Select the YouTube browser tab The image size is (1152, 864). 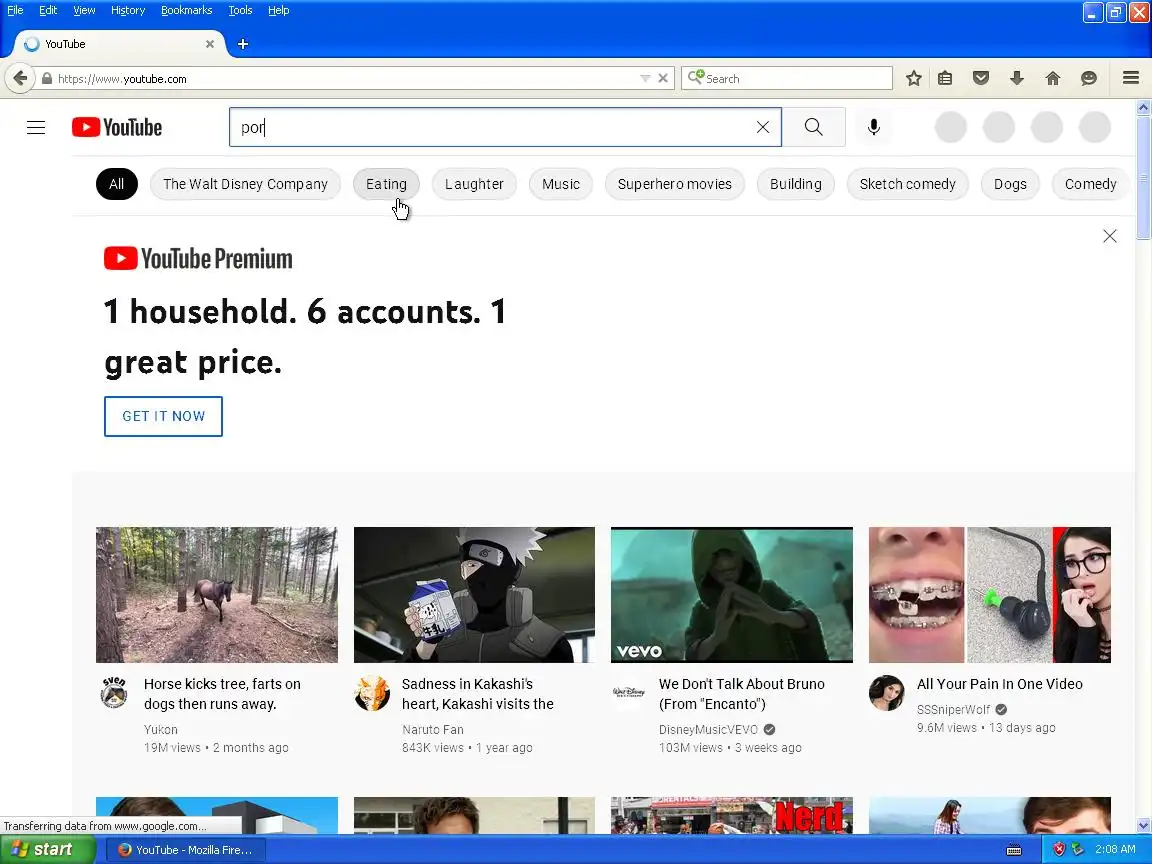click(118, 44)
